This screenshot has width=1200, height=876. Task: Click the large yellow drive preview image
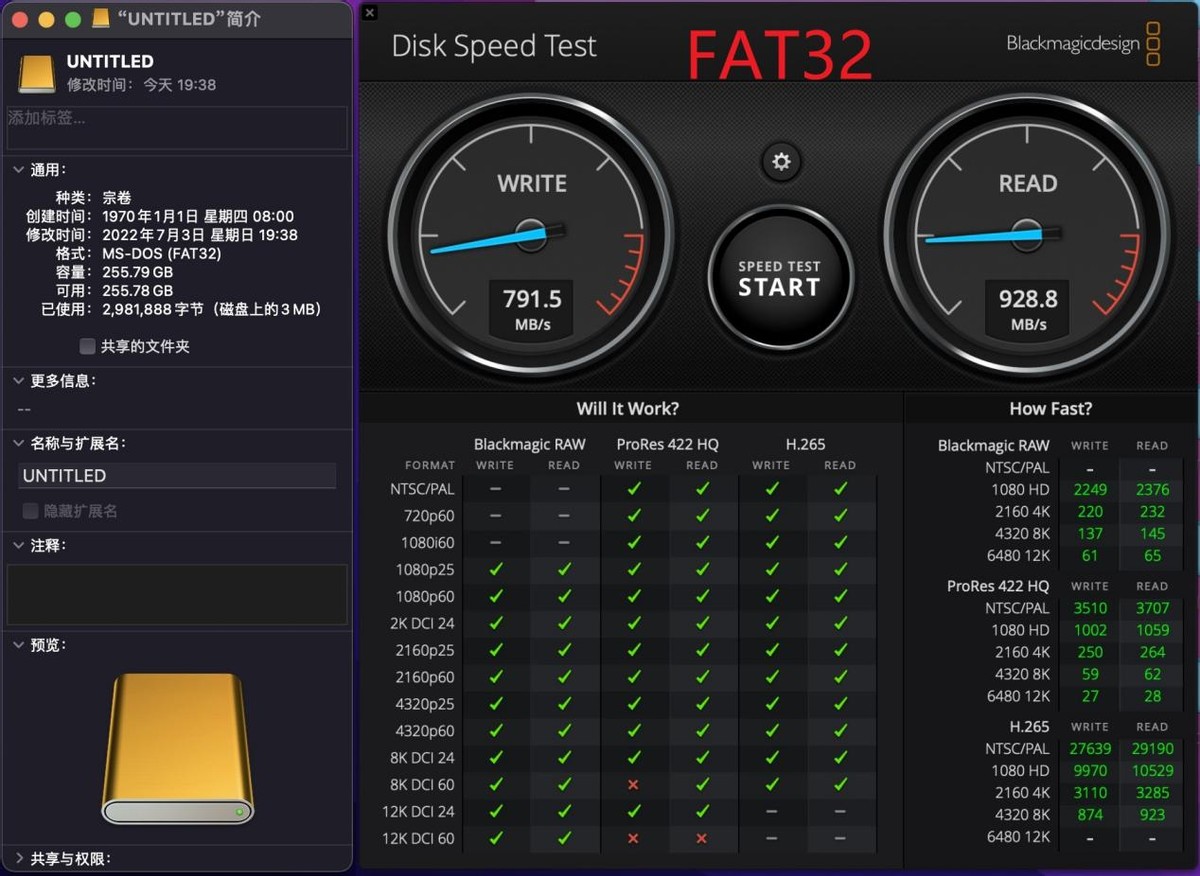coord(178,747)
